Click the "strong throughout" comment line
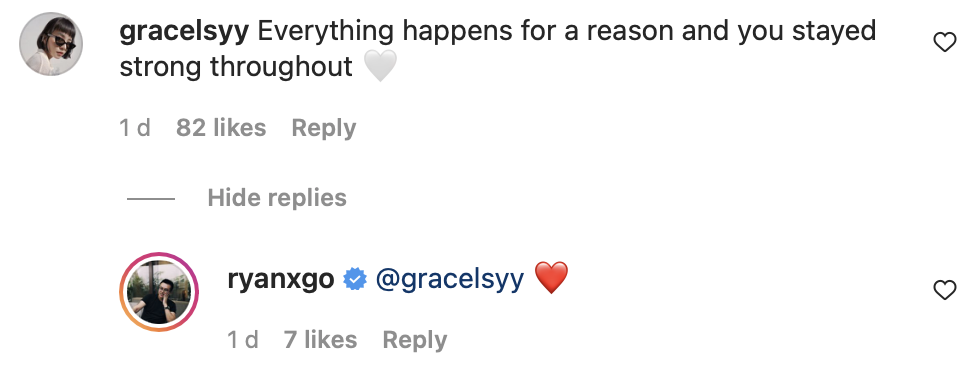 point(236,67)
